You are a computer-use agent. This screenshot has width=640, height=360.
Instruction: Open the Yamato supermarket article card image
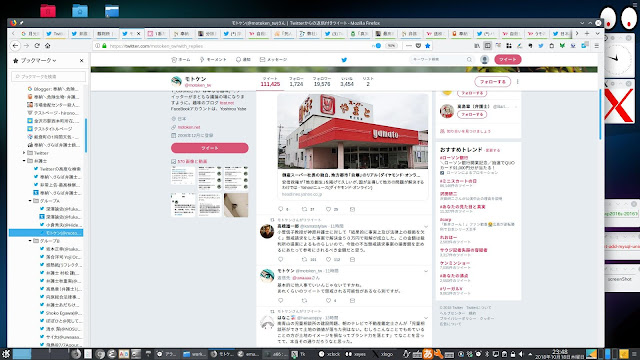point(353,131)
